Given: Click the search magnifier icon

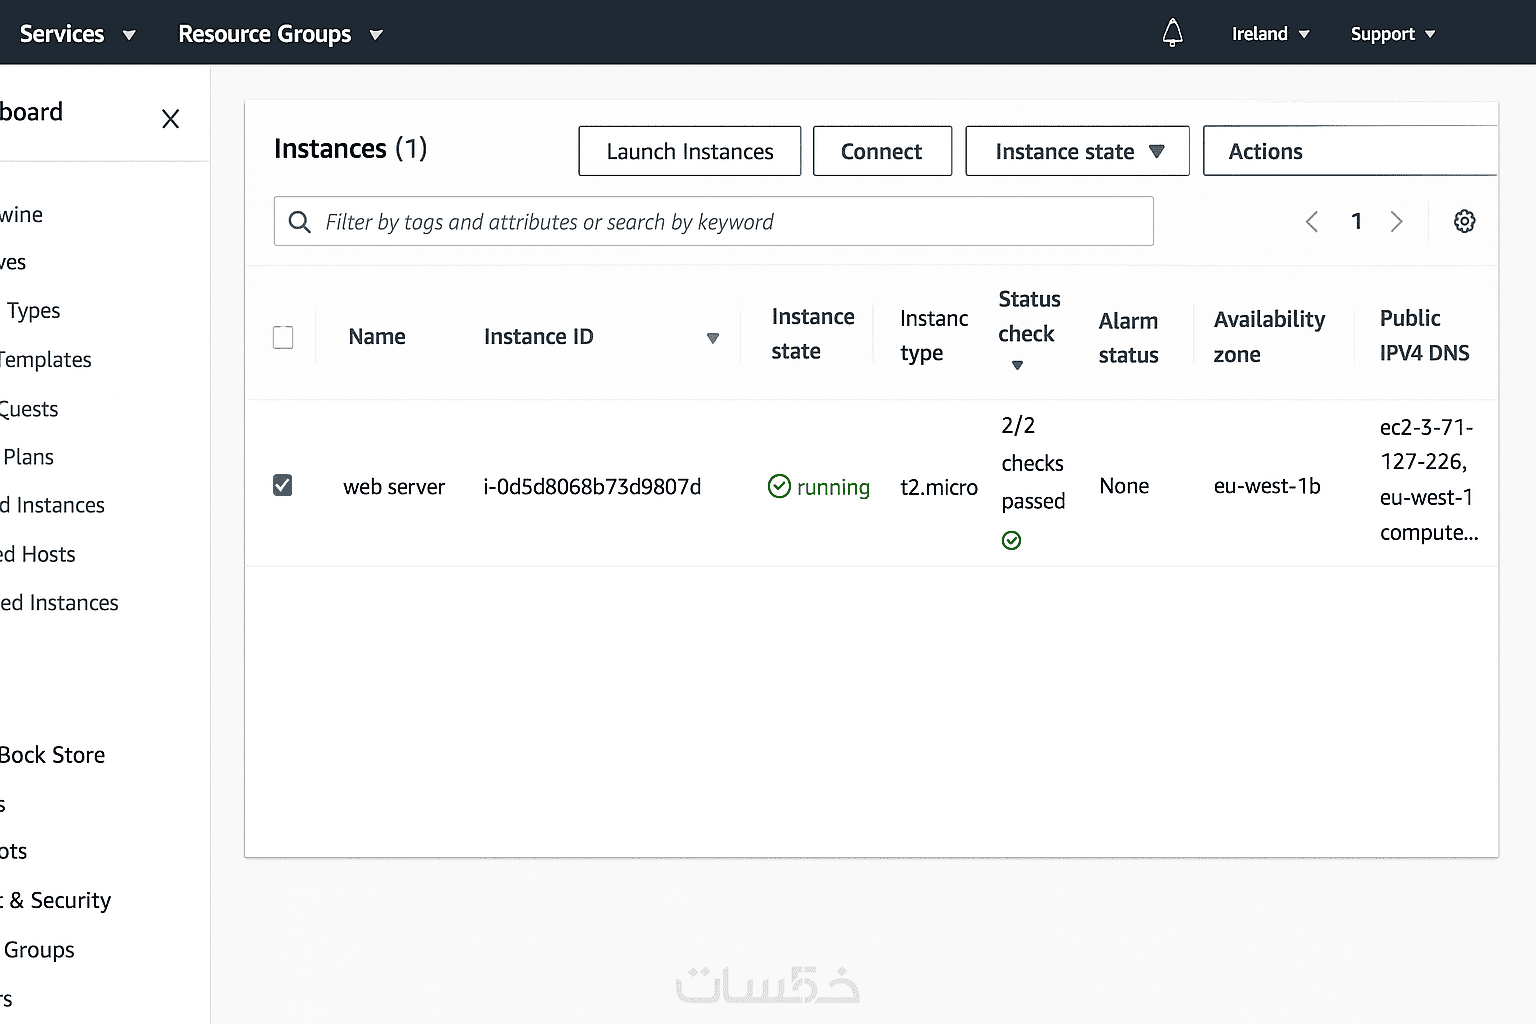Looking at the screenshot, I should point(299,222).
